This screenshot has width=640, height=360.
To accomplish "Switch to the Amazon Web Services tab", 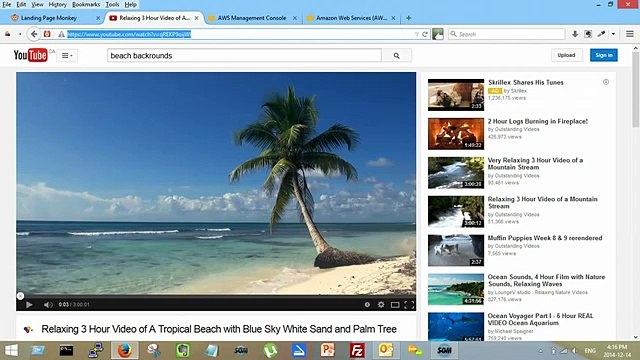I will pos(351,18).
